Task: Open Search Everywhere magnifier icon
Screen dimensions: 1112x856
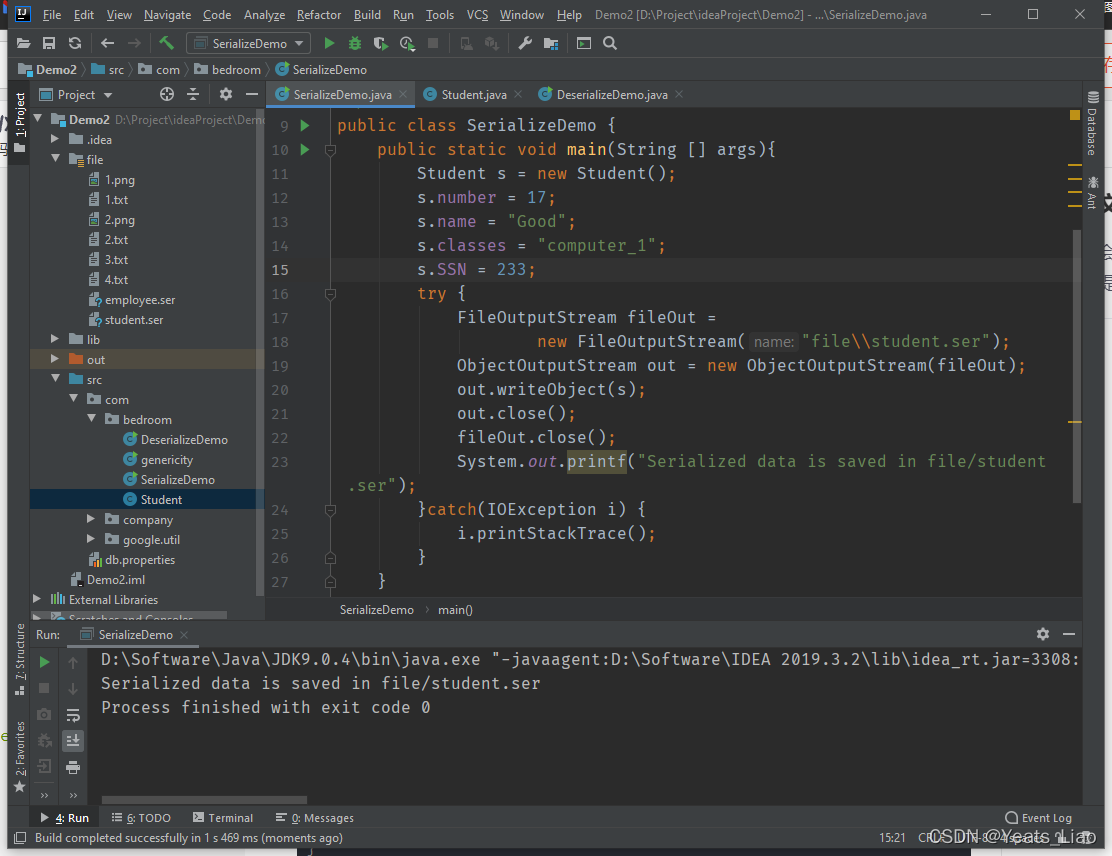Action: tap(610, 43)
